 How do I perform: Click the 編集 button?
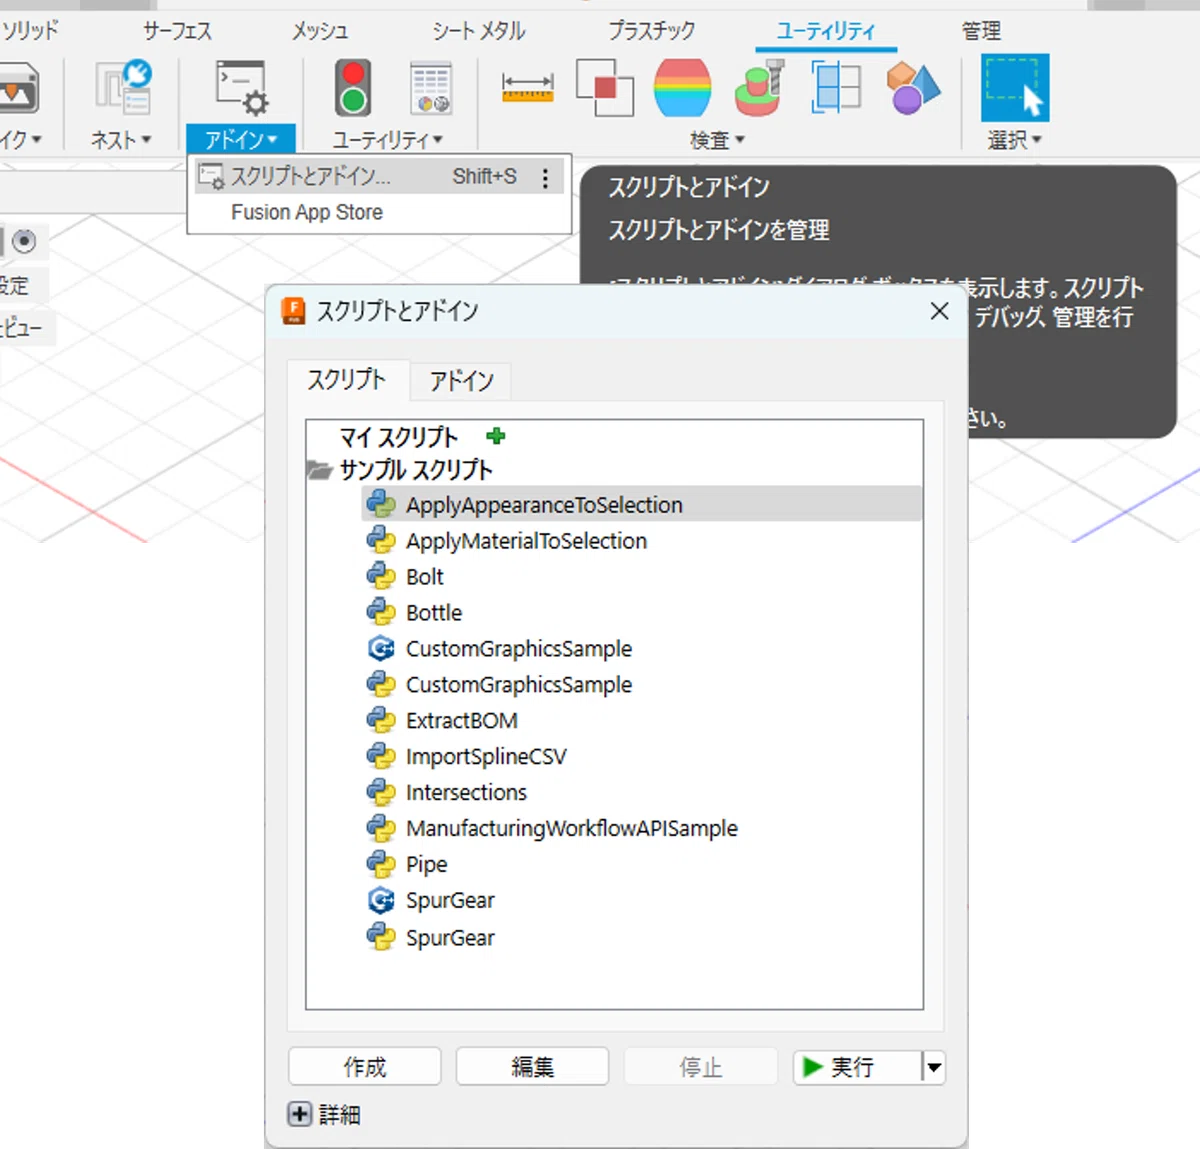(532, 1067)
